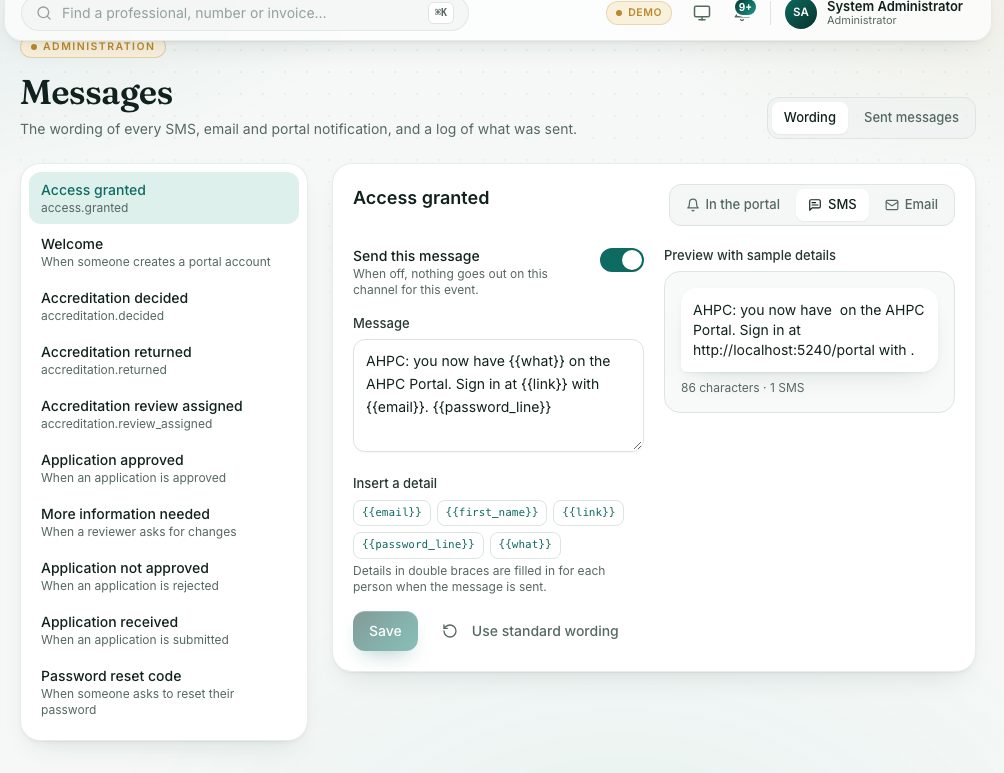Click the SMS chat bubble icon

(814, 205)
